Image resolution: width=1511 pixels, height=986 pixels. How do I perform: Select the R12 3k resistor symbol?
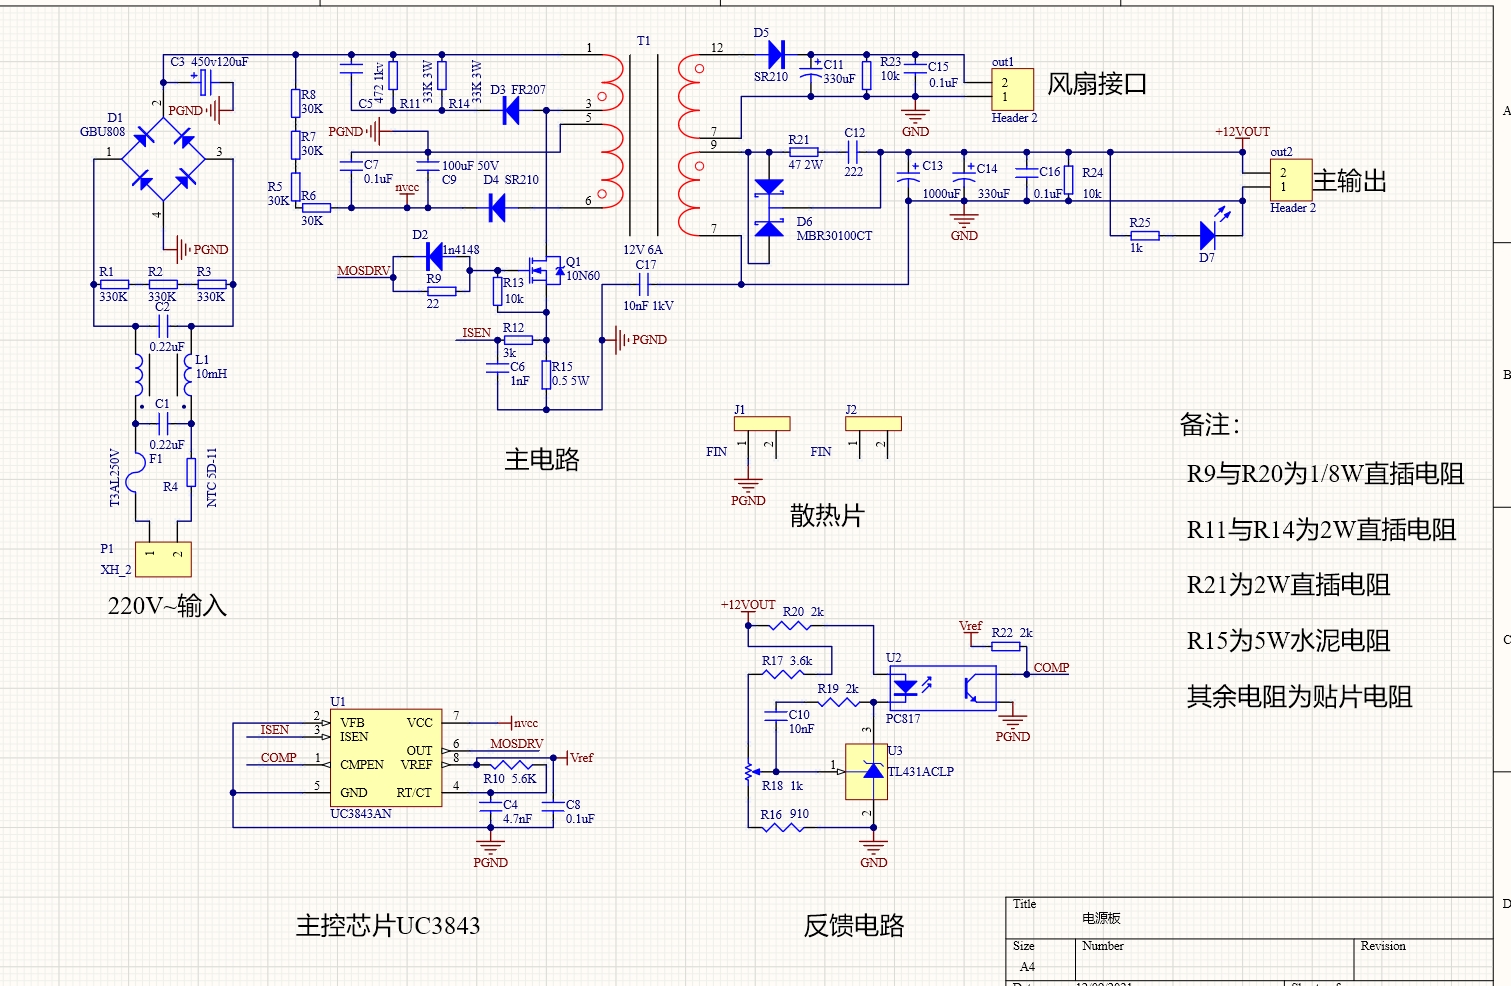coord(518,340)
